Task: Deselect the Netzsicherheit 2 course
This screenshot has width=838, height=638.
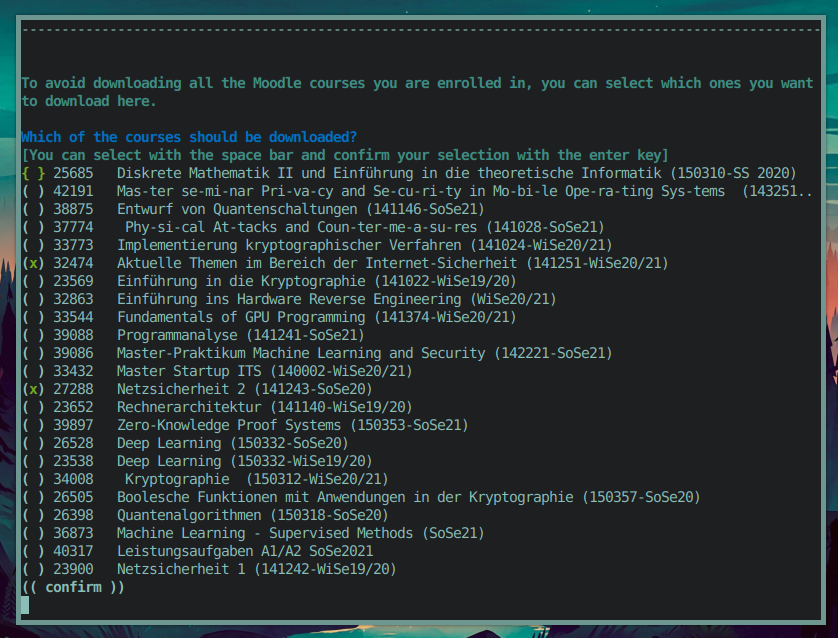Action: click(29, 389)
